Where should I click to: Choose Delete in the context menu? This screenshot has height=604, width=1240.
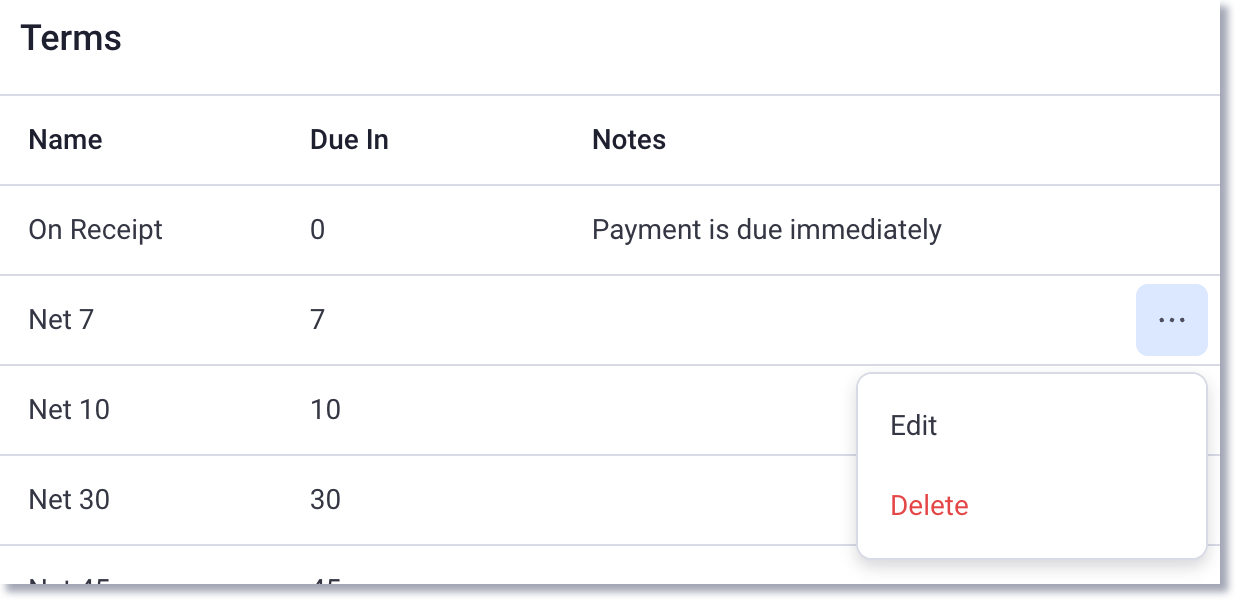[x=929, y=506]
